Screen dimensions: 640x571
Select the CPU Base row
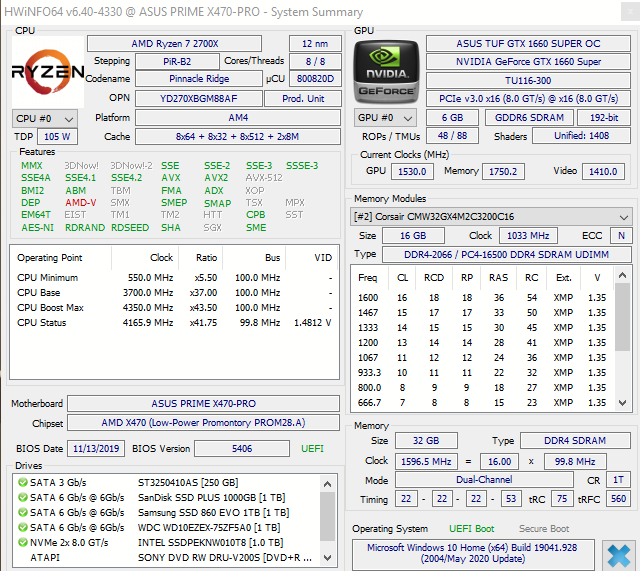[174, 293]
